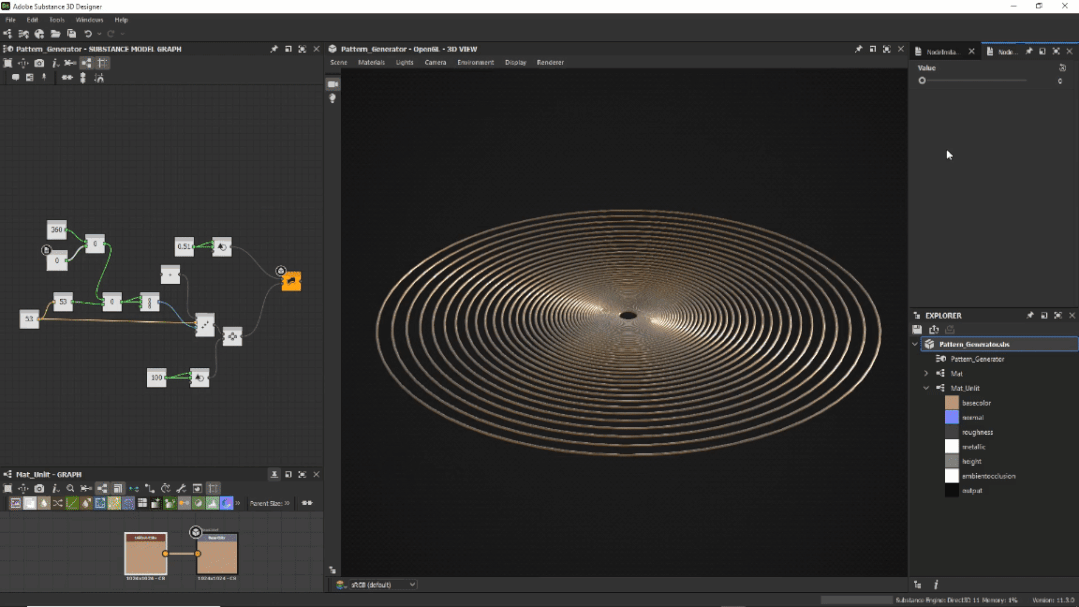Pin the Explorer panel
1079x607 pixels.
point(1029,316)
